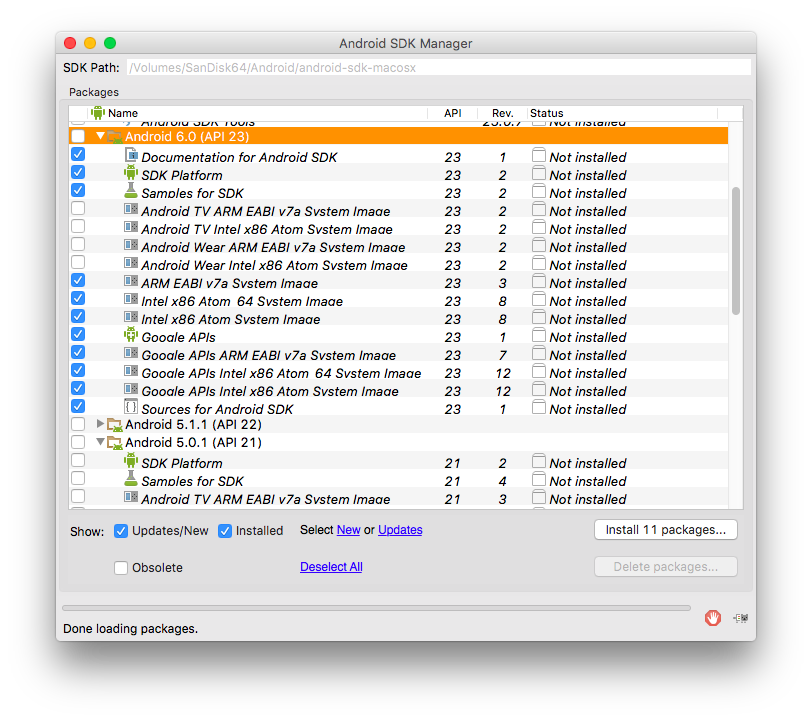This screenshot has width=812, height=721.
Task: Check Android TV ARM EABI v7a API 23 checkbox
Action: (78, 208)
